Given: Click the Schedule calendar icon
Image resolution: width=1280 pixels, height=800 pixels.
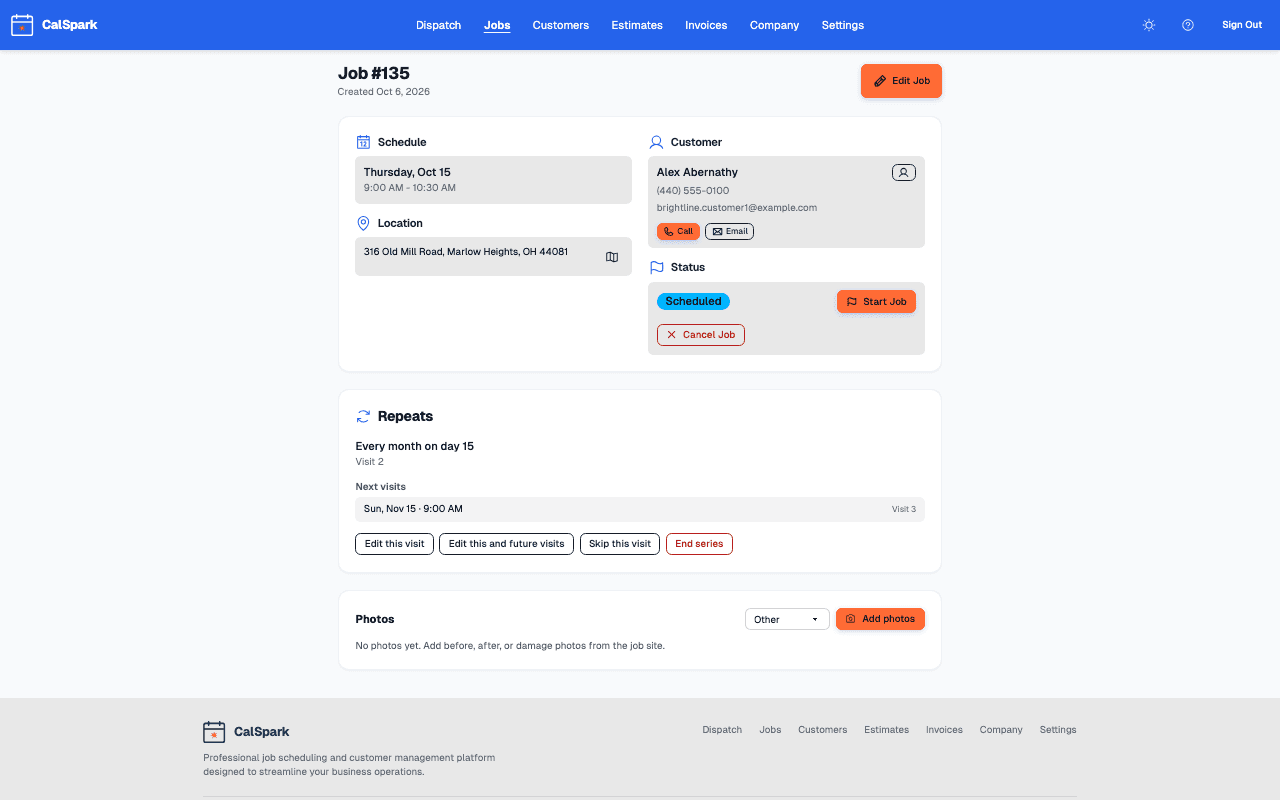Looking at the screenshot, I should [x=363, y=142].
